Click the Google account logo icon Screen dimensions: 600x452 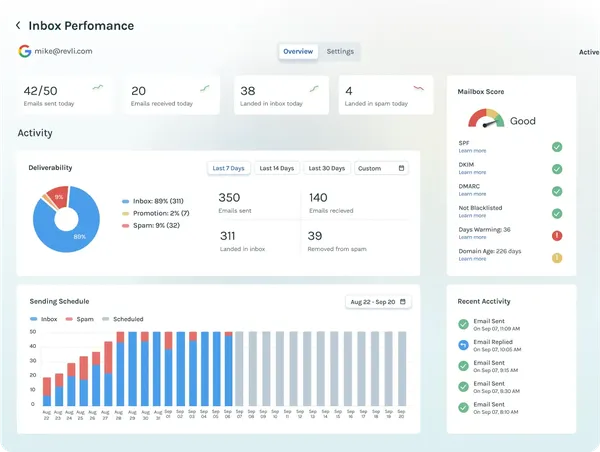point(24,51)
